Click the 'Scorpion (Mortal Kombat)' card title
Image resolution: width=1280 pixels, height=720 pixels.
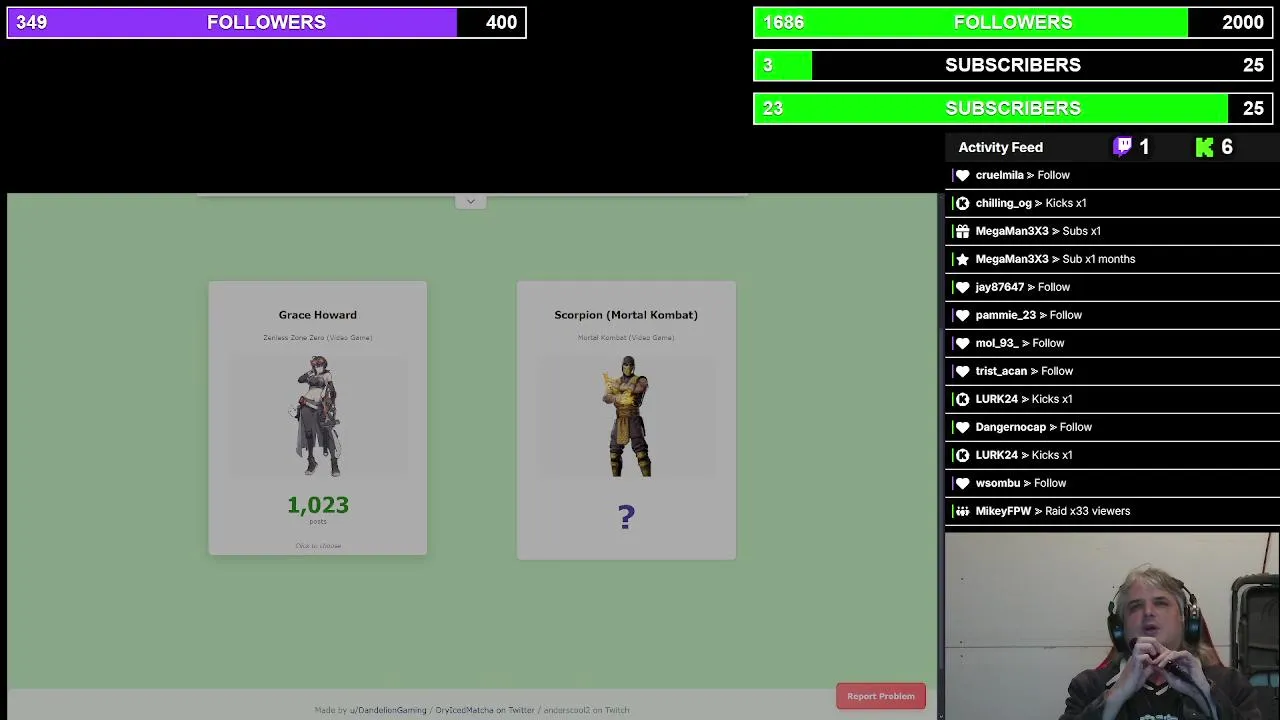pos(626,315)
